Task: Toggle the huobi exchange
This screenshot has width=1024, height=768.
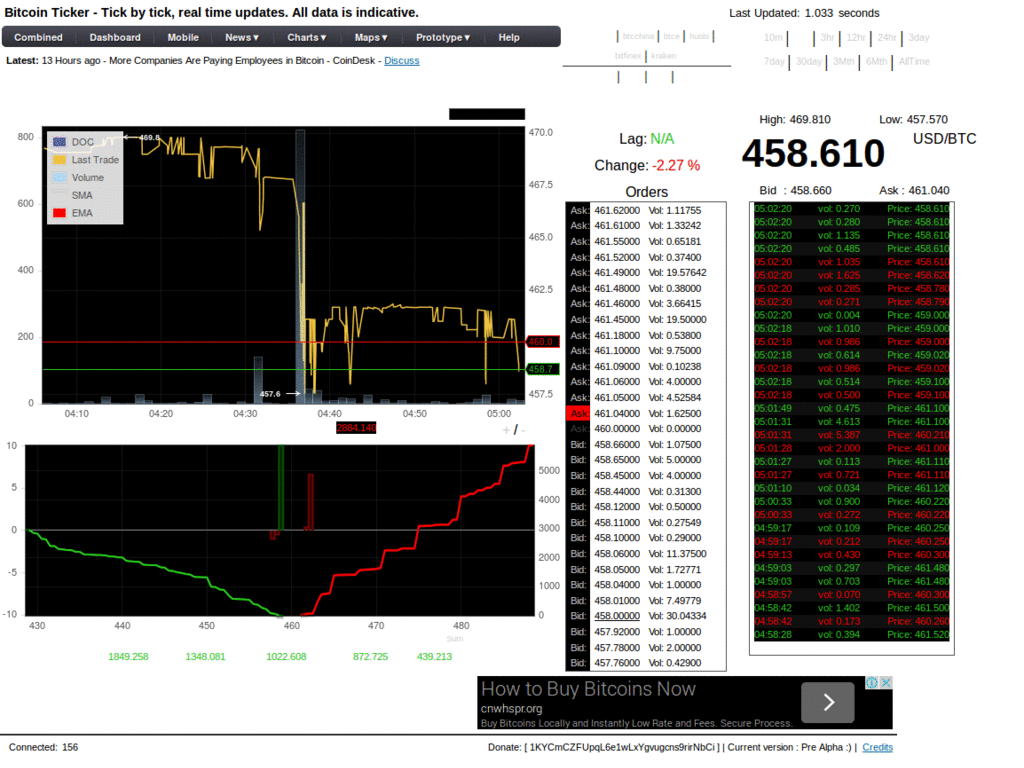Action: coord(699,37)
